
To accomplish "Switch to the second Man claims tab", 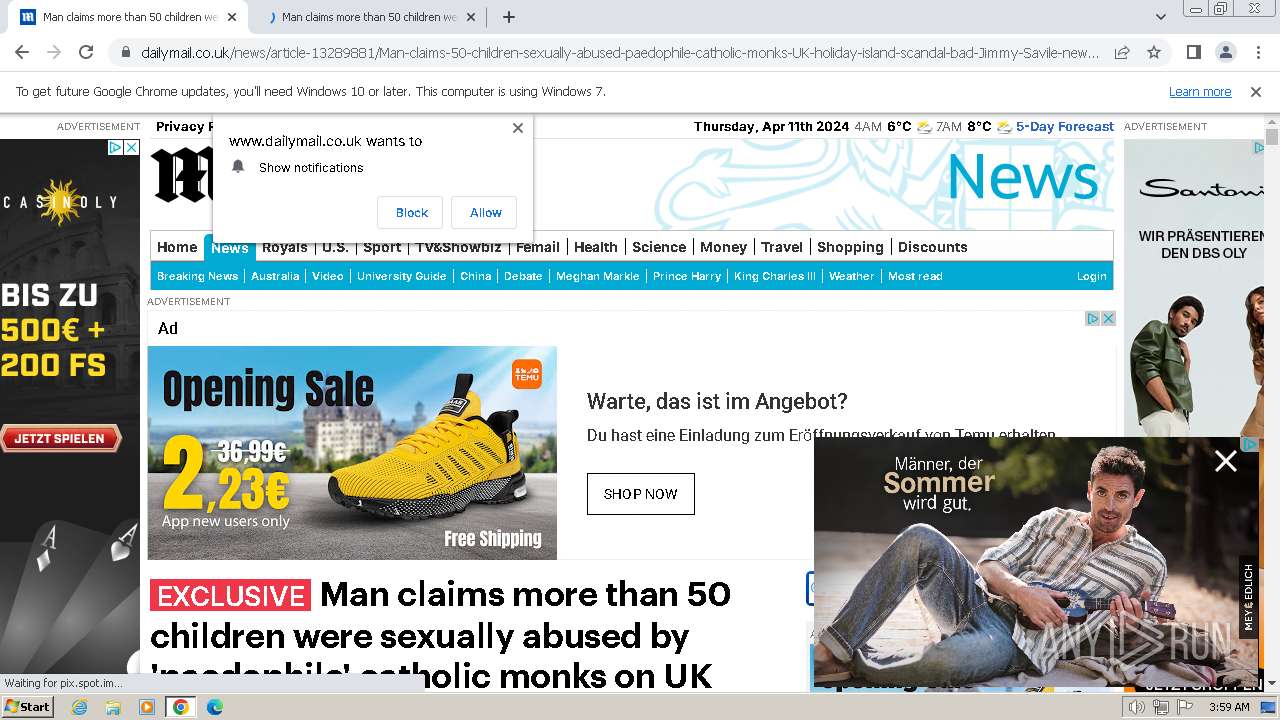I will [x=369, y=17].
